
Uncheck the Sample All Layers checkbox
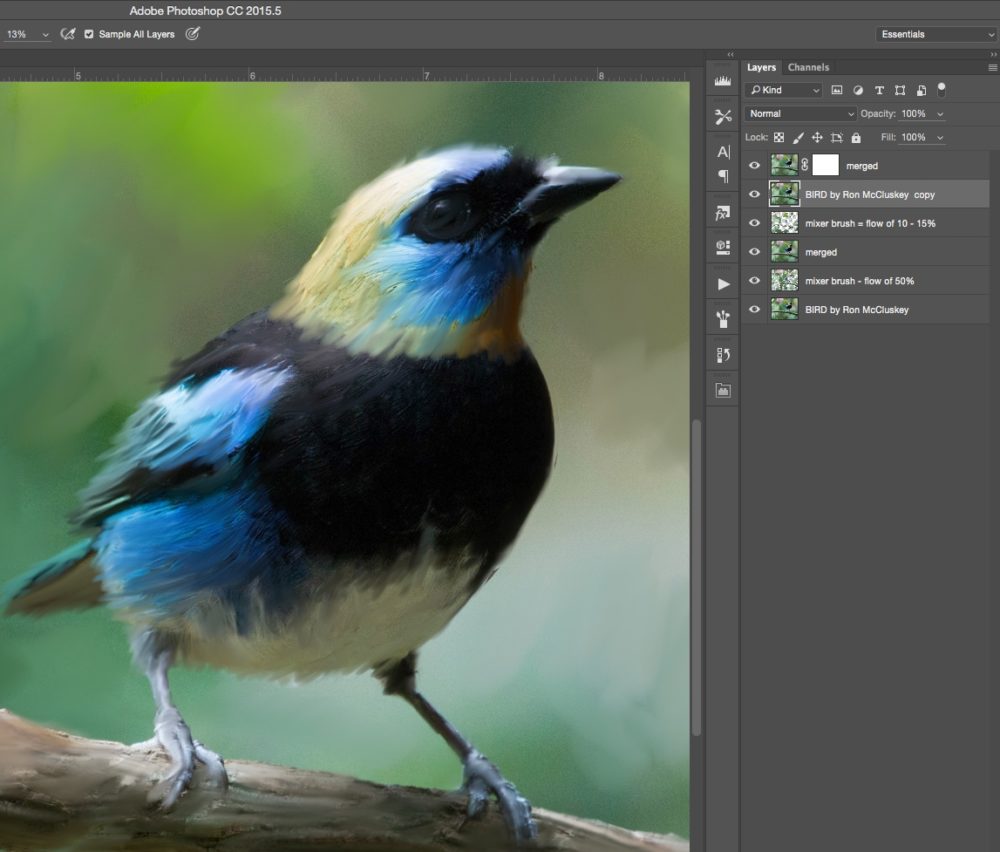tap(89, 34)
